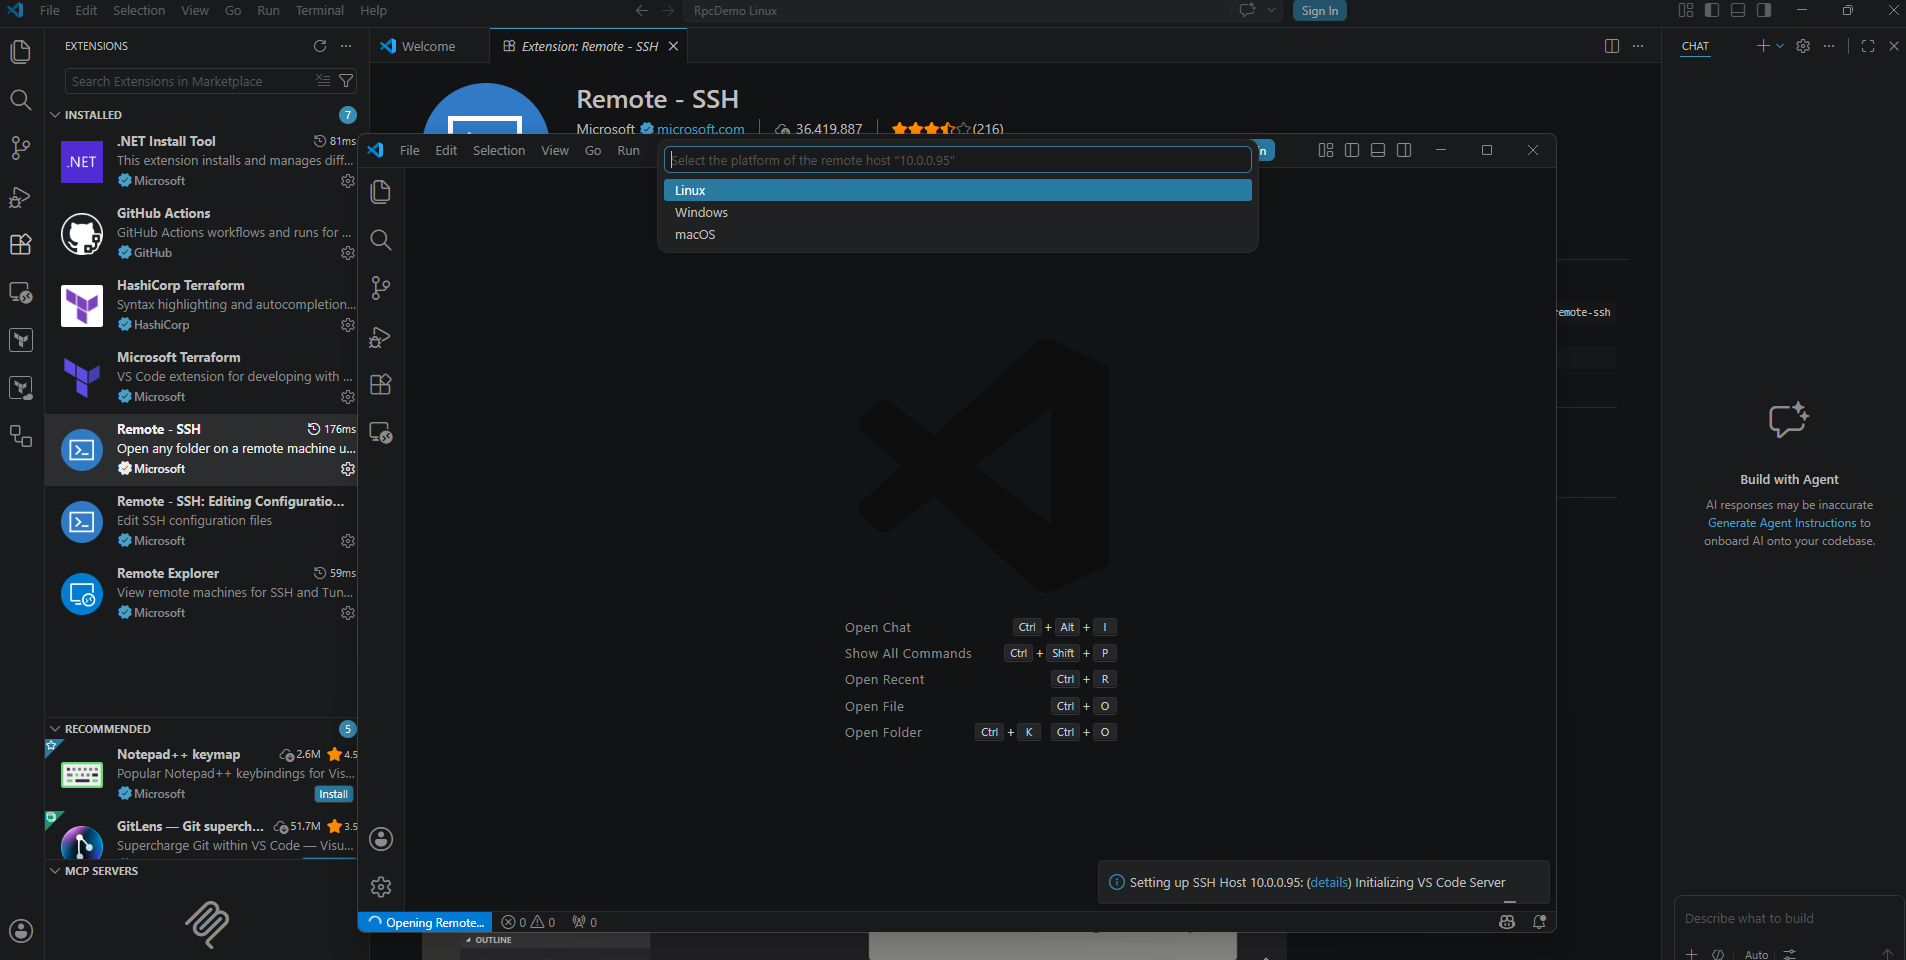This screenshot has width=1906, height=960.
Task: Open Accounts icon in the front window
Action: click(381, 839)
